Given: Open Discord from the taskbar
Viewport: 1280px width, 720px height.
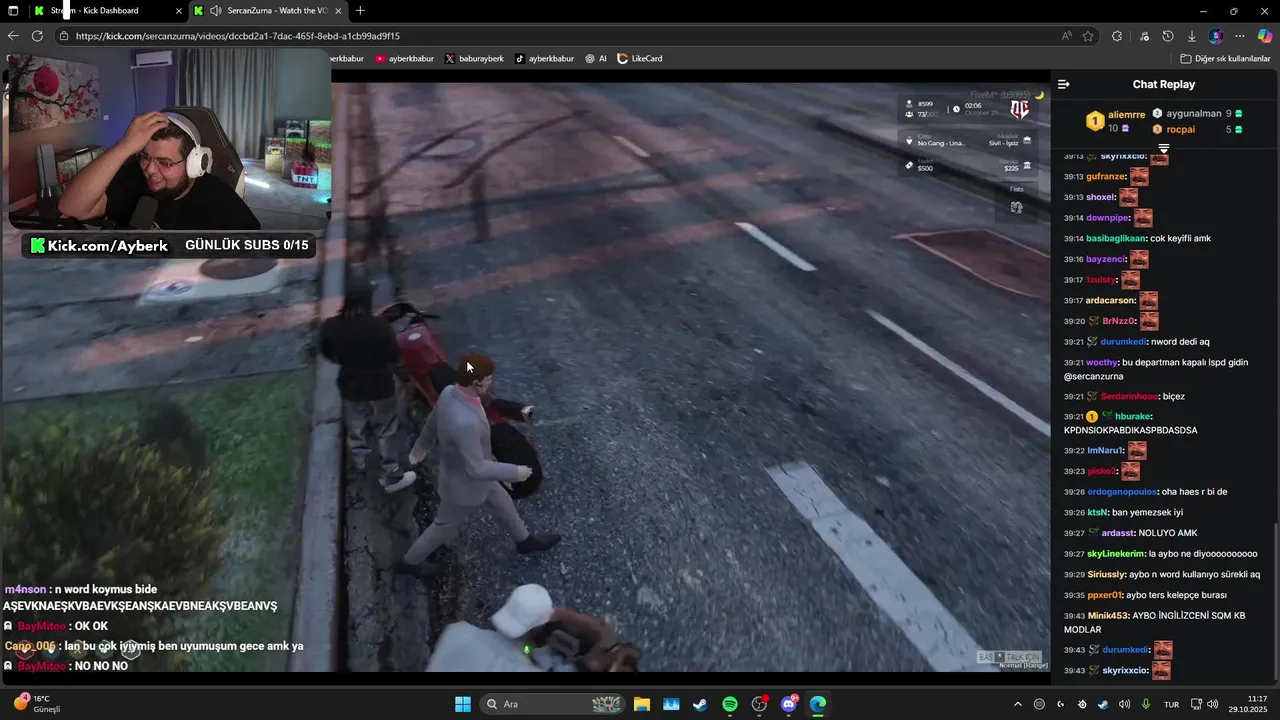Looking at the screenshot, I should coord(789,704).
